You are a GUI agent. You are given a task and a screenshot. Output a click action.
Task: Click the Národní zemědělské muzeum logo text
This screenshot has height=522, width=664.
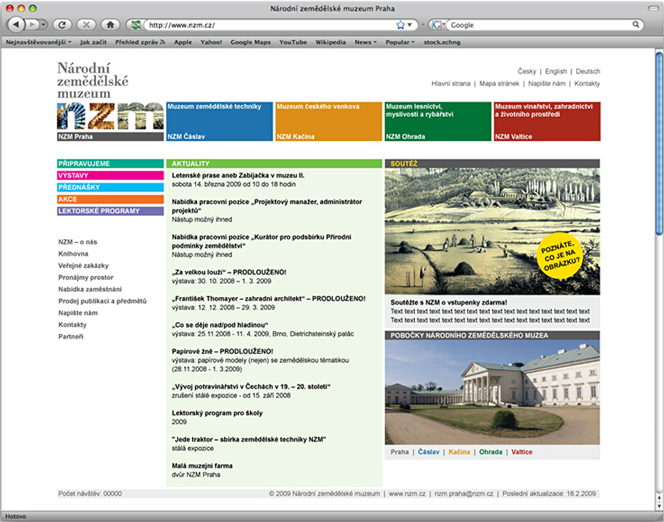pos(93,80)
